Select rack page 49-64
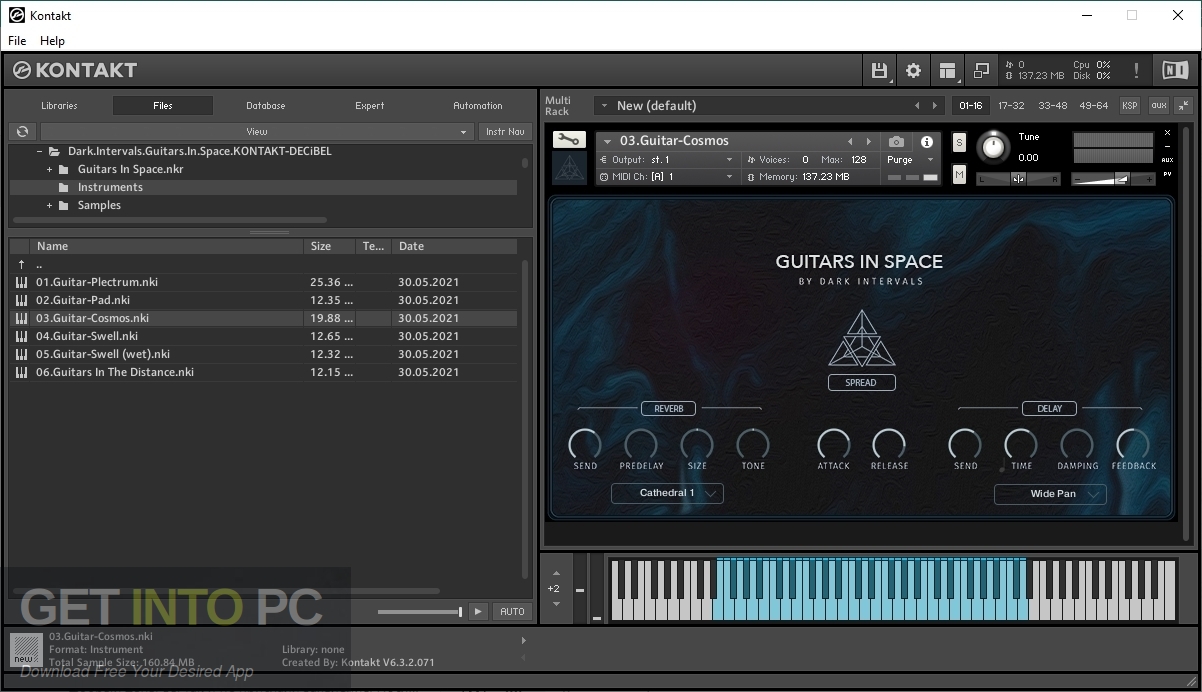The image size is (1202, 692). pos(1093,105)
